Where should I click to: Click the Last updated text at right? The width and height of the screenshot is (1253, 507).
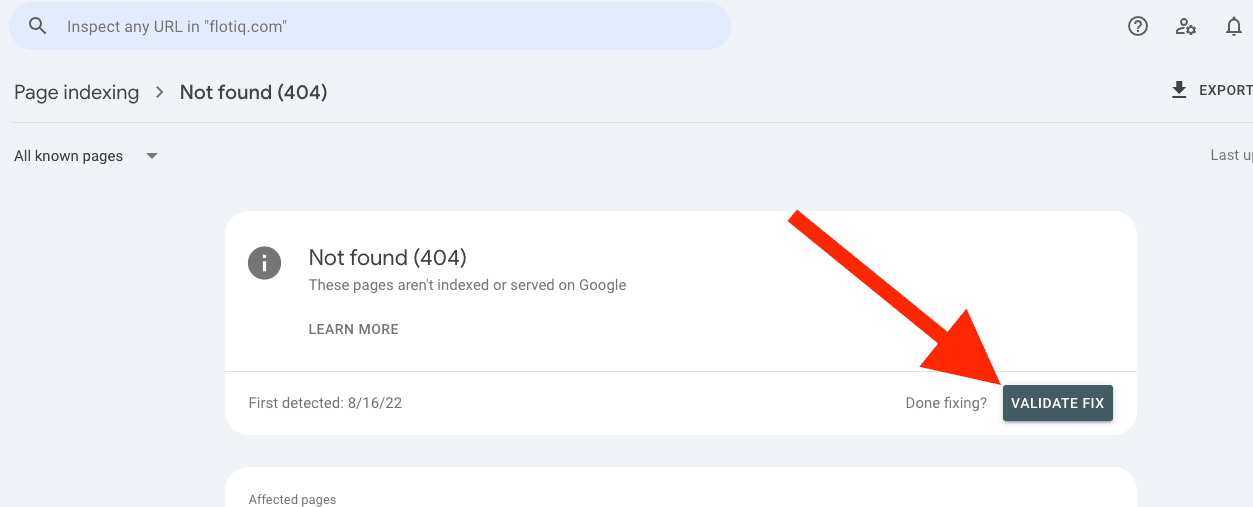(1231, 155)
